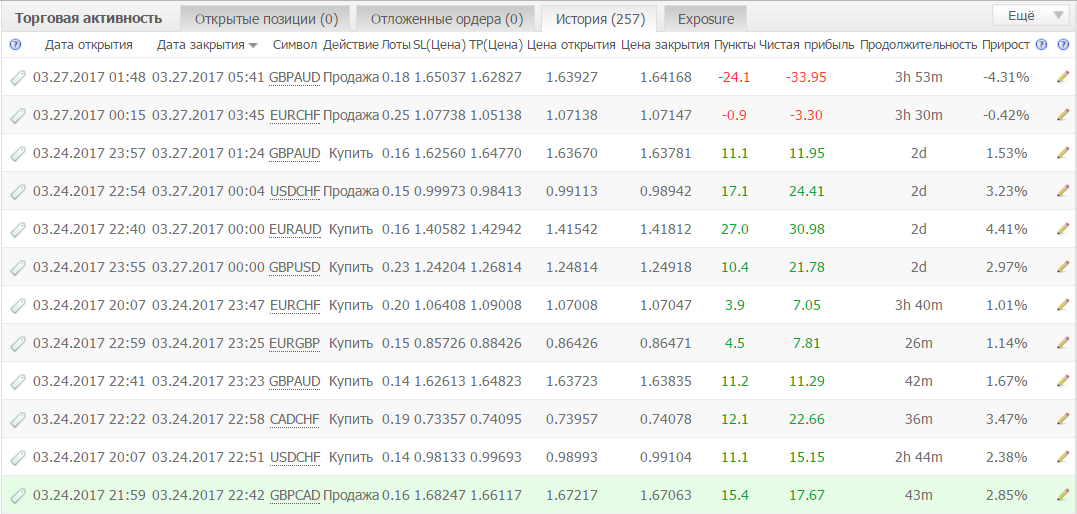The height and width of the screenshot is (514, 1077).
Task: Click the tag icon for GBPAUD 03.24.2017 22:41 trade
Action: click(18, 381)
